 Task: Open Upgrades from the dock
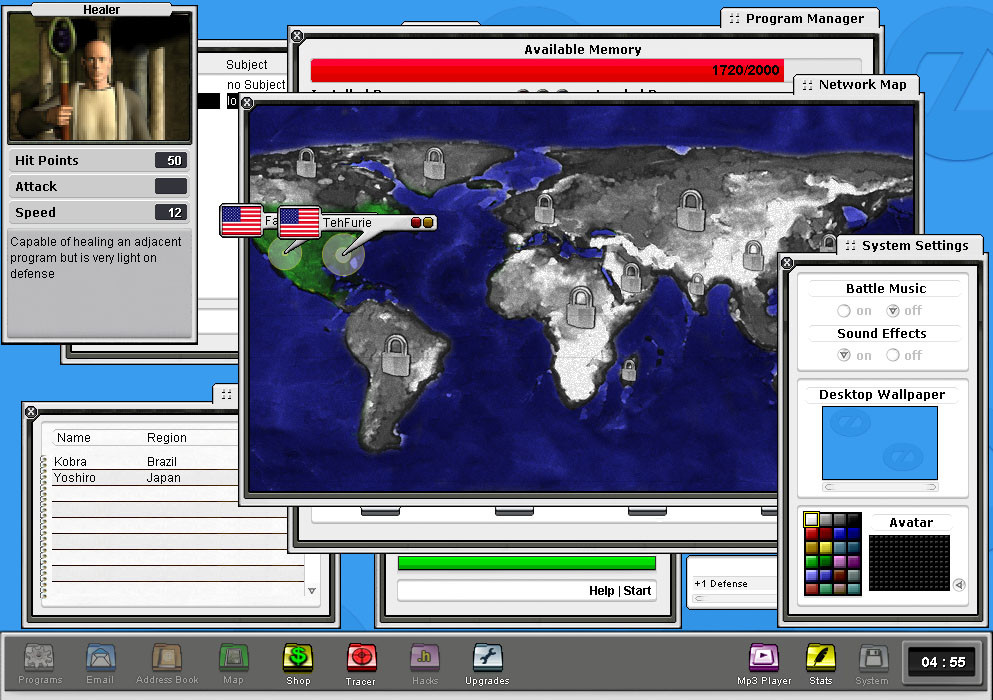point(487,663)
